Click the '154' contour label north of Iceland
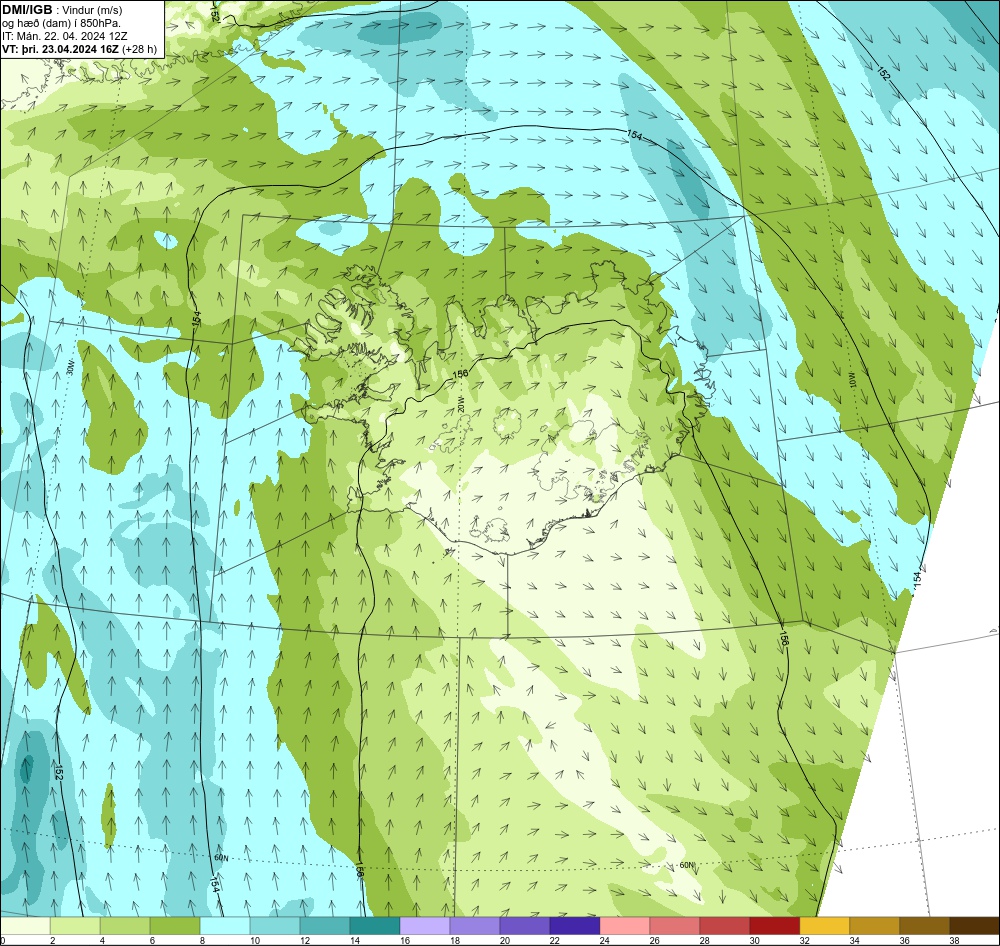This screenshot has width=1000, height=946. [634, 135]
